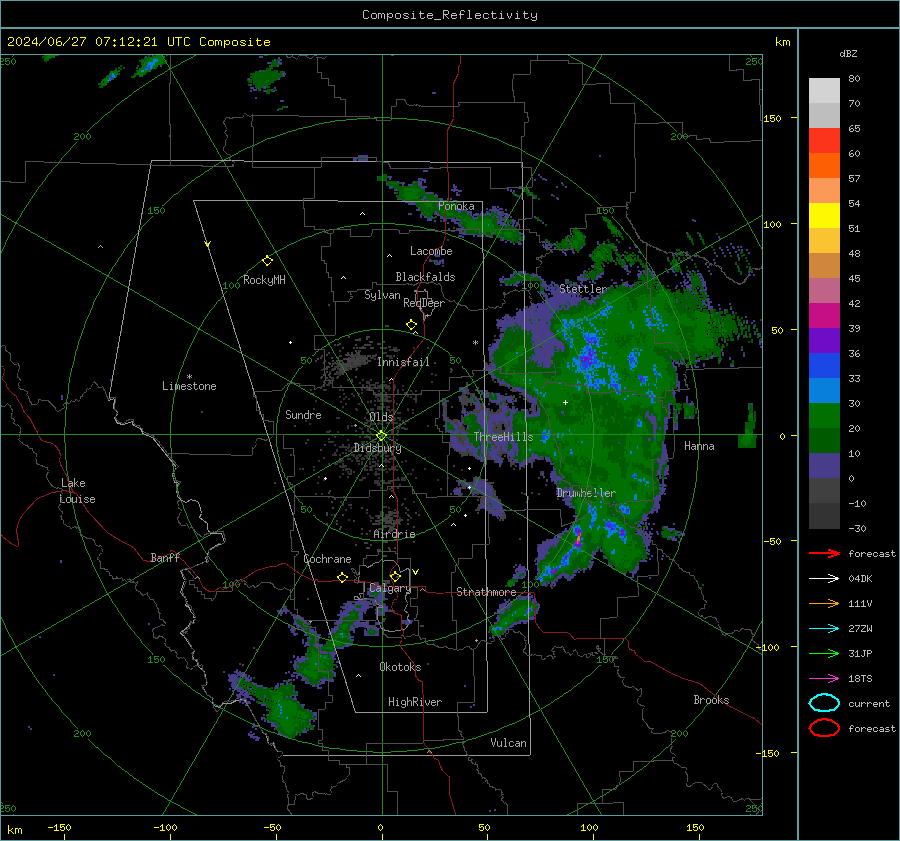Click the yellow diamond marker above Calgary
The height and width of the screenshot is (841, 900).
[395, 576]
